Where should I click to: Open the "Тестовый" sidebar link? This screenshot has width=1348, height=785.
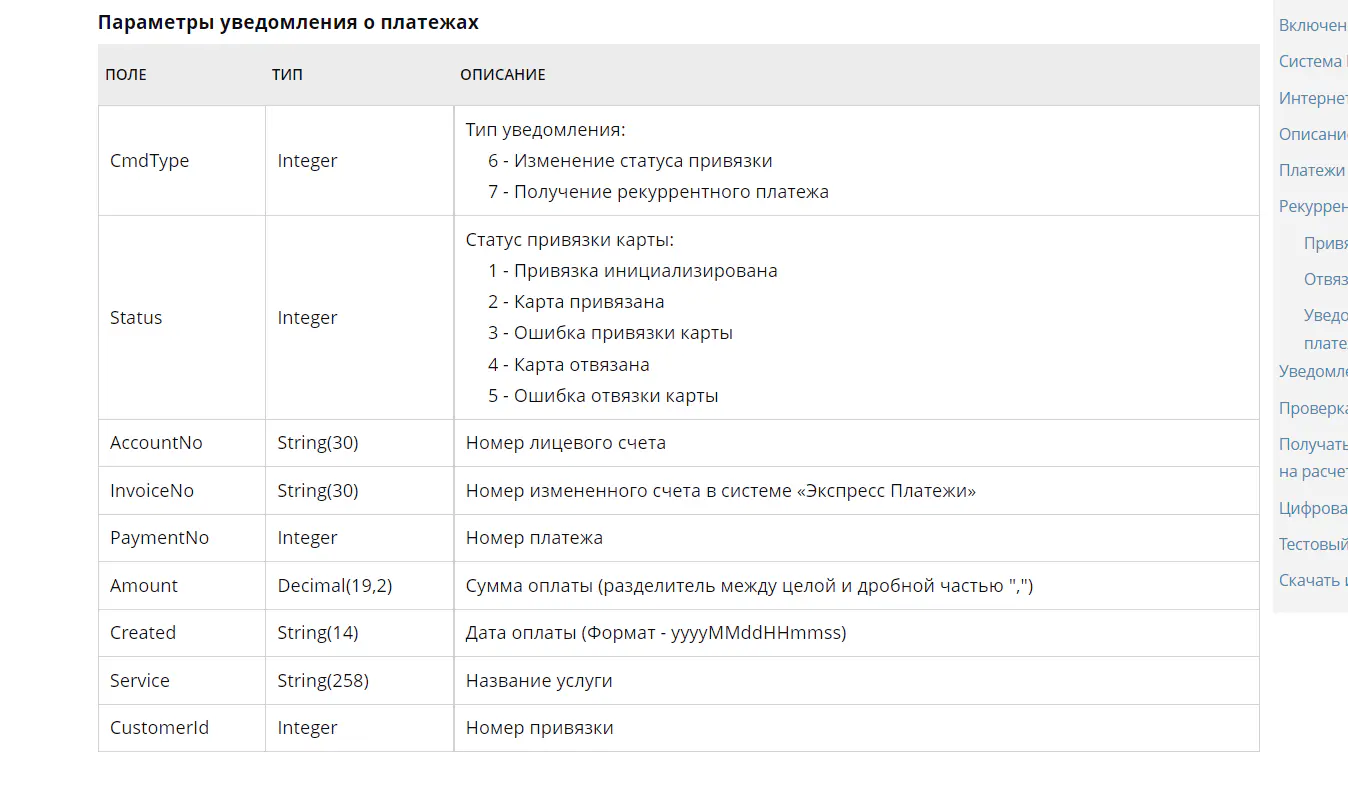pyautogui.click(x=1313, y=544)
